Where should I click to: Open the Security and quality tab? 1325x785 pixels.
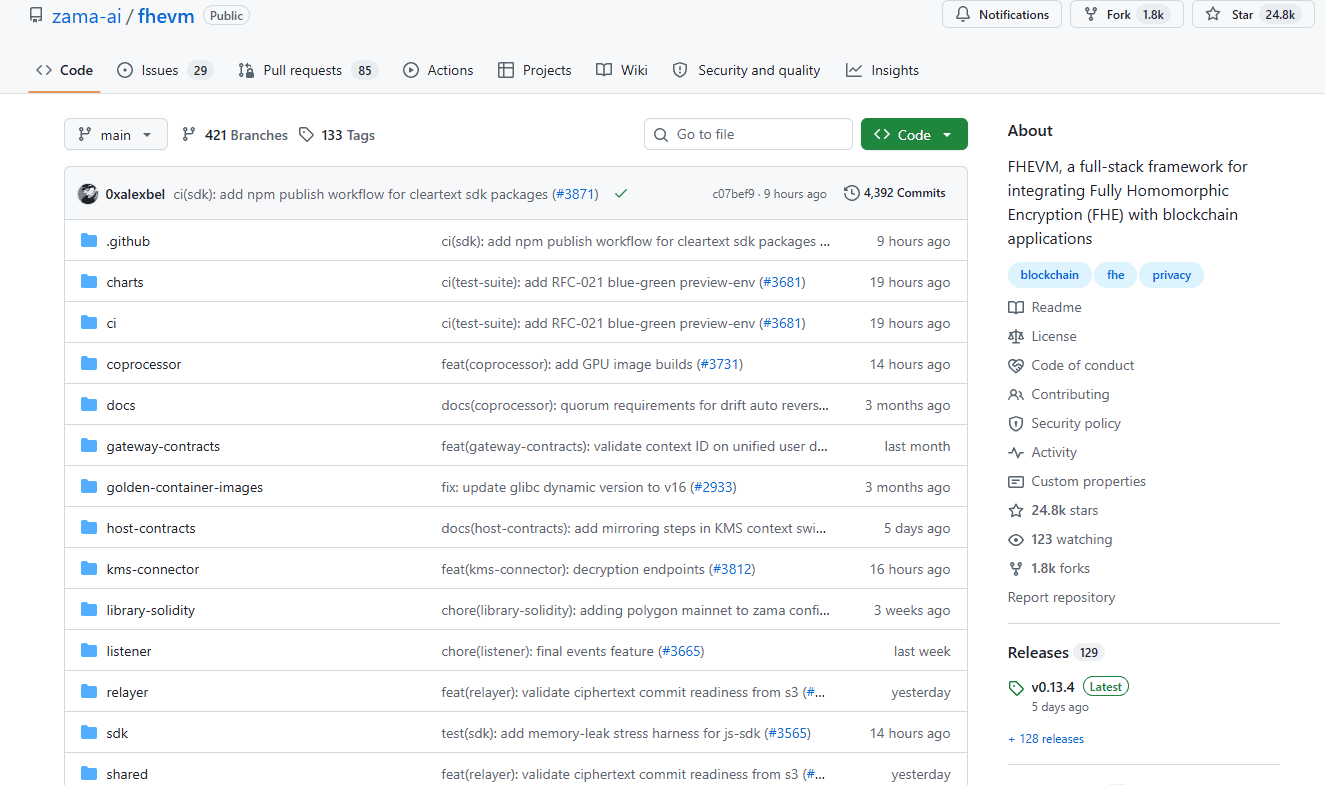pos(746,70)
